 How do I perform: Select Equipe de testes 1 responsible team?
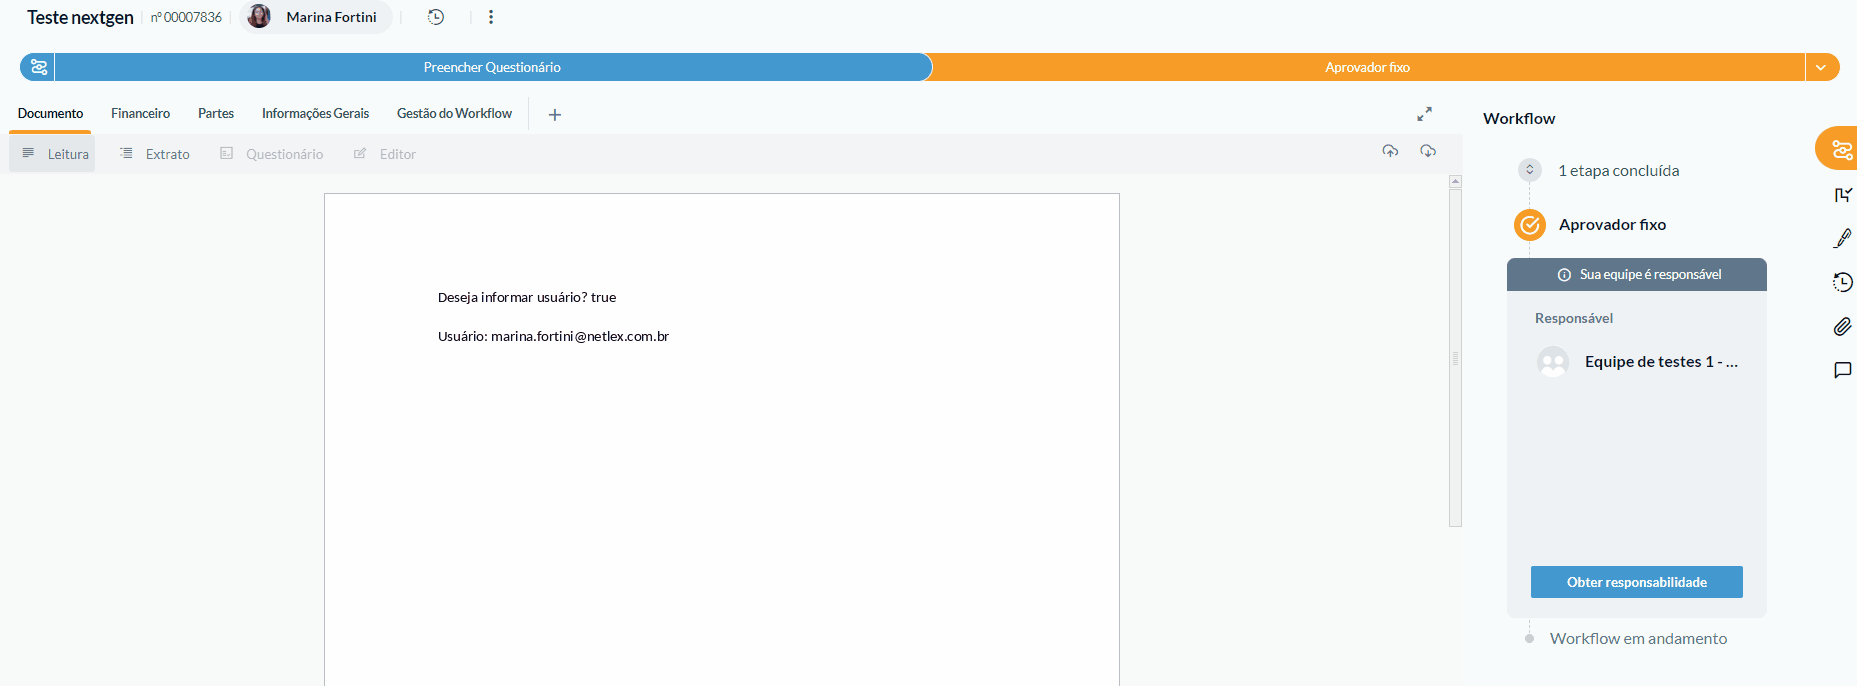(x=1637, y=362)
